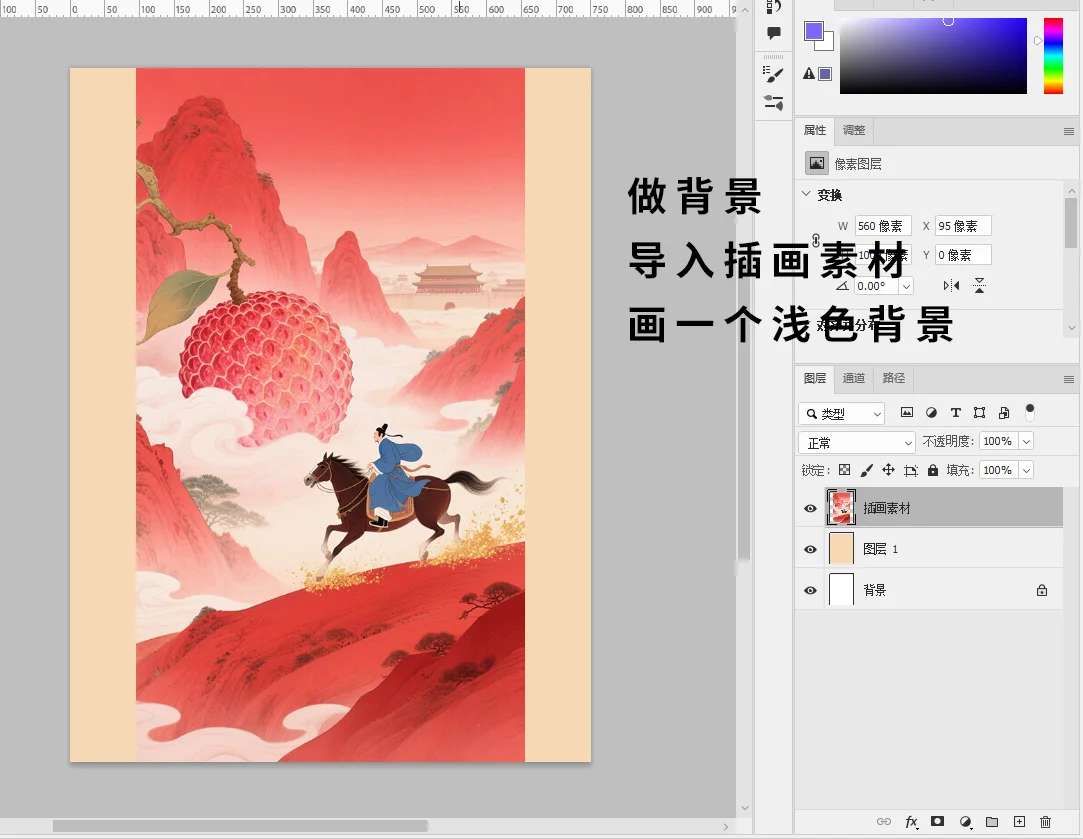Viewport: 1083px width, 839px height.
Task: Select the 图层 1 layer name
Action: point(881,549)
